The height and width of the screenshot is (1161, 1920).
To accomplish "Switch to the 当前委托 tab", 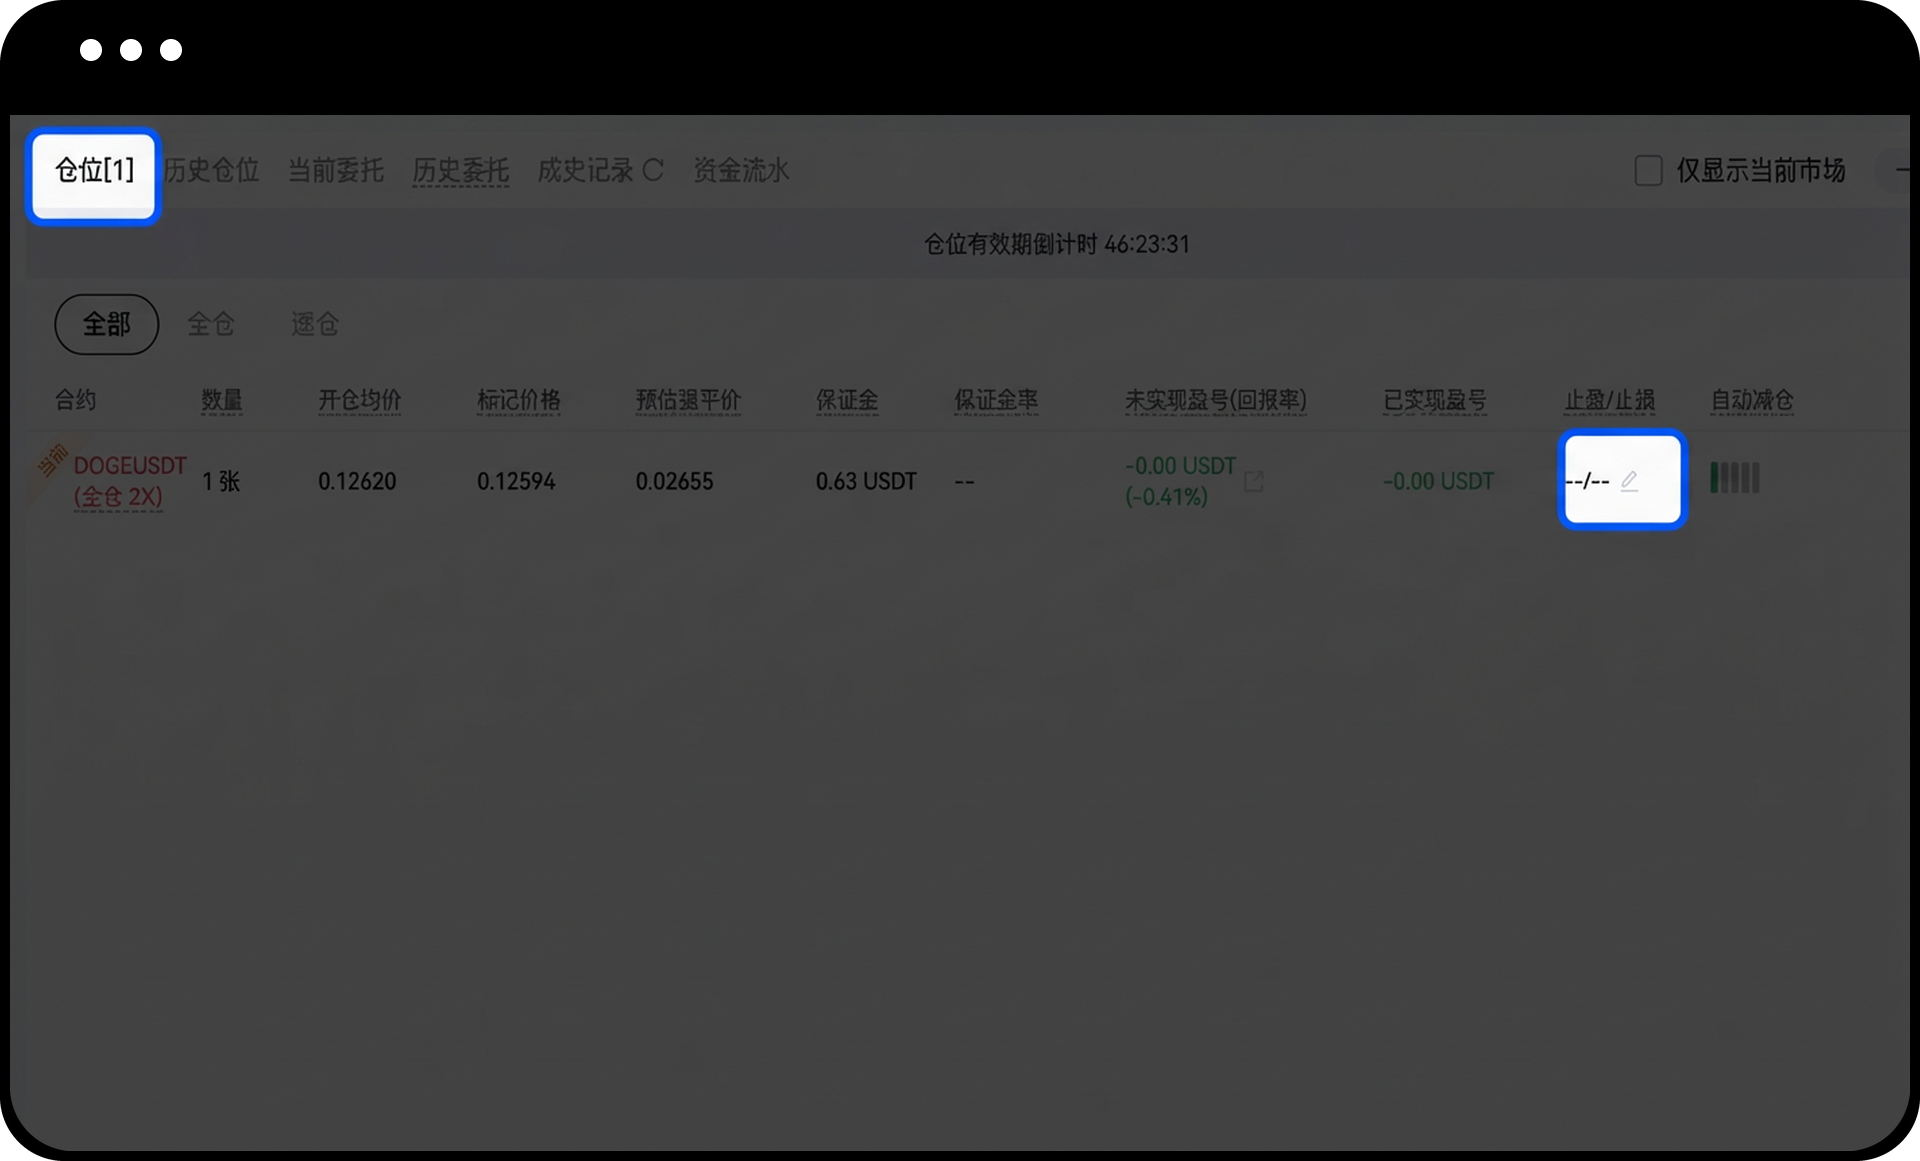I will click(x=336, y=171).
